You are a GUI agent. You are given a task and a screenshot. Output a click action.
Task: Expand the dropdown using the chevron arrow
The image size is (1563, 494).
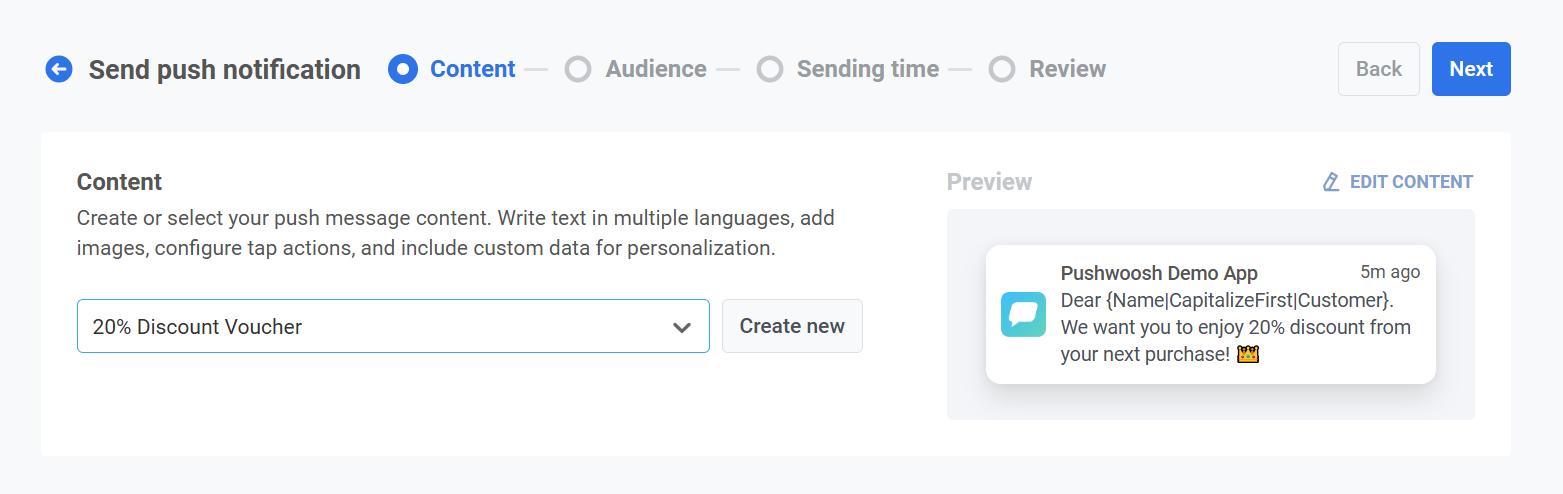[x=682, y=327]
